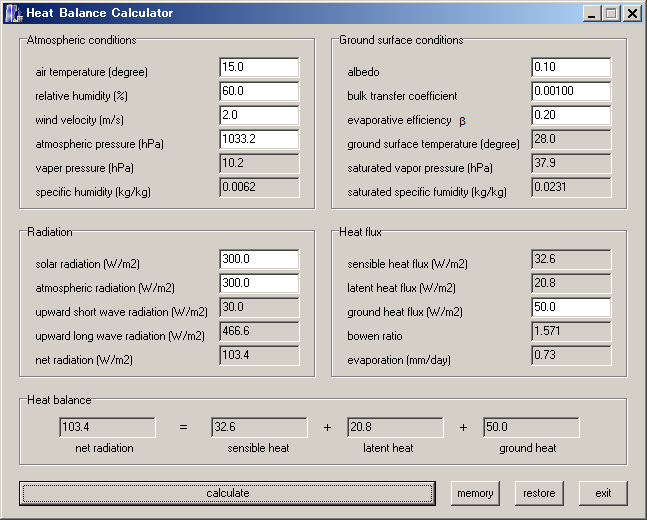Viewport: 647px width, 520px height.
Task: Select the evaporative efficiency β field
Action: click(571, 115)
